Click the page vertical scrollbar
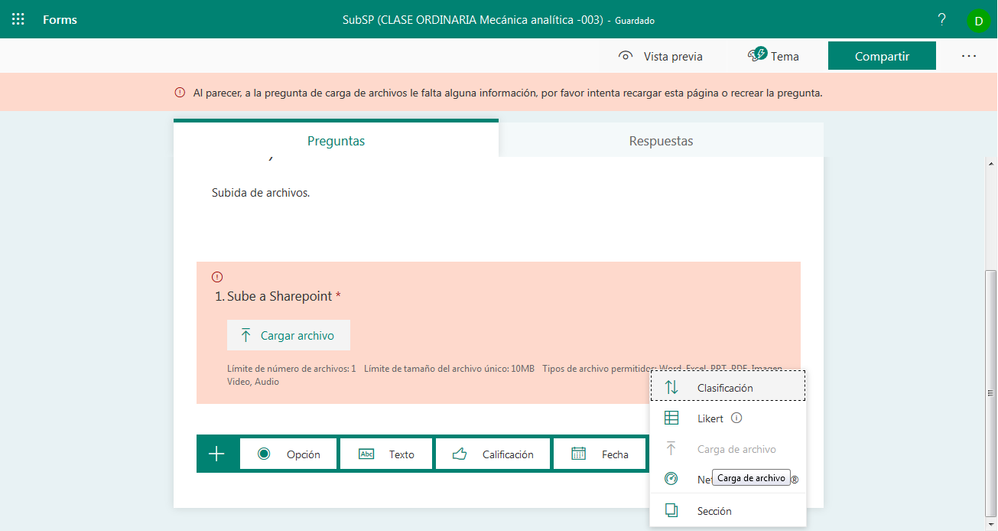The height and width of the screenshot is (531, 998). click(990, 392)
